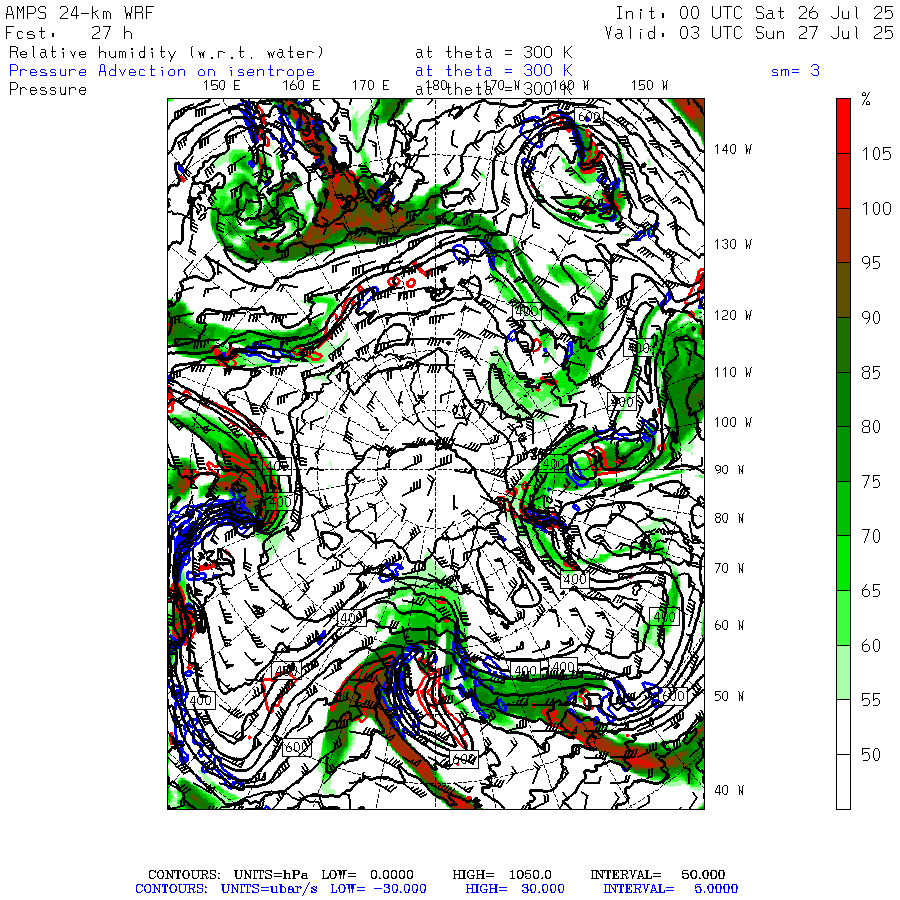
Task: Click the blue "sm= 3" smoothing label
Action: click(795, 71)
